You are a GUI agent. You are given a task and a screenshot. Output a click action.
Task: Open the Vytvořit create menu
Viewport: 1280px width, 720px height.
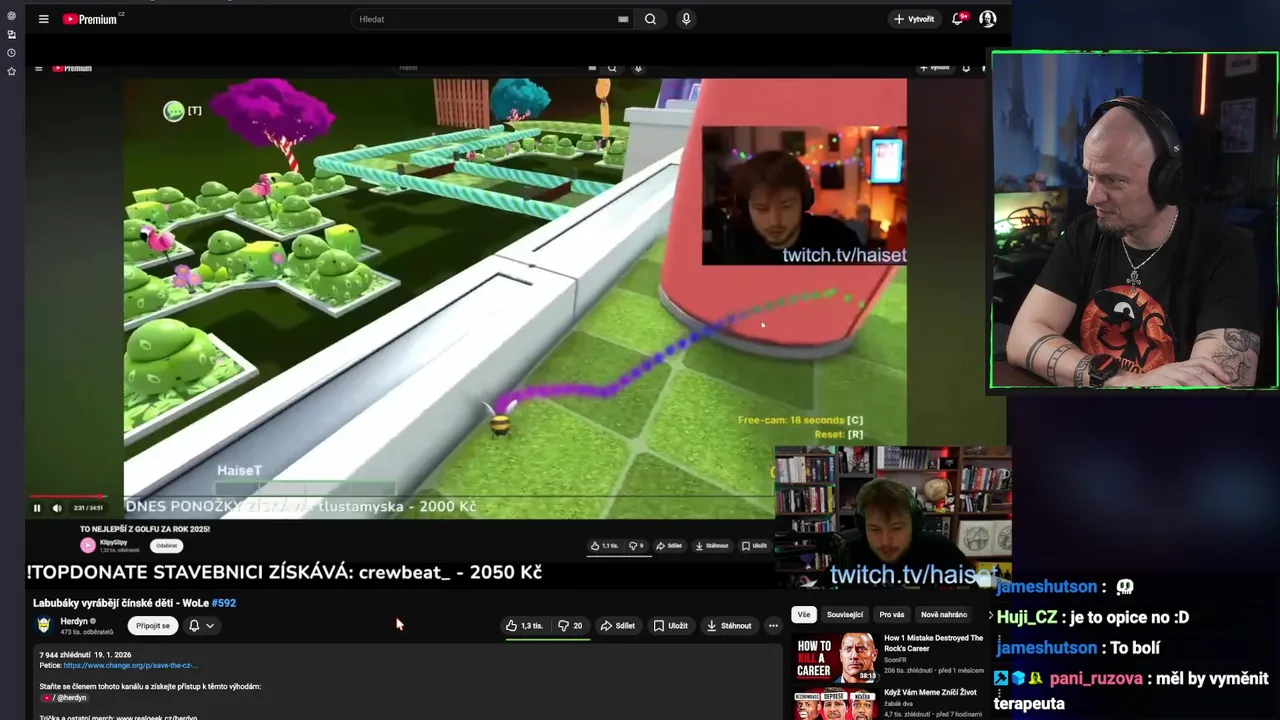[x=914, y=19]
